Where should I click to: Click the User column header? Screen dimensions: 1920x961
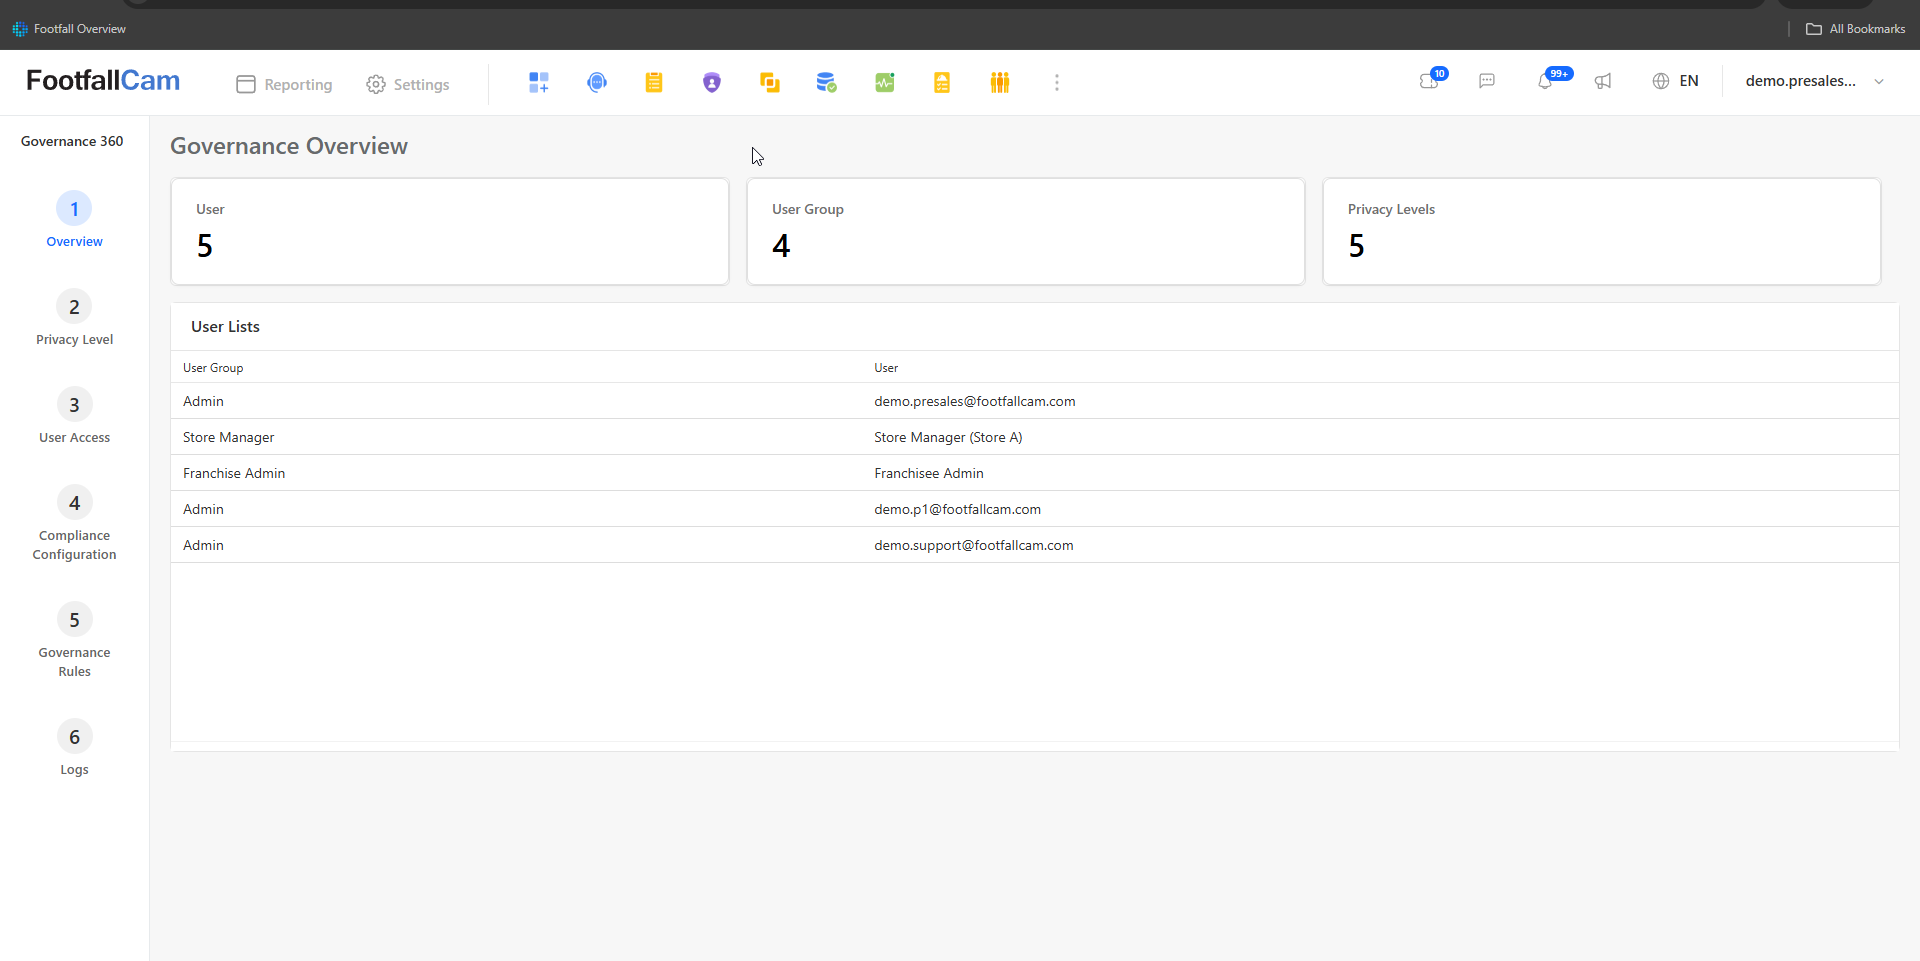click(x=886, y=368)
